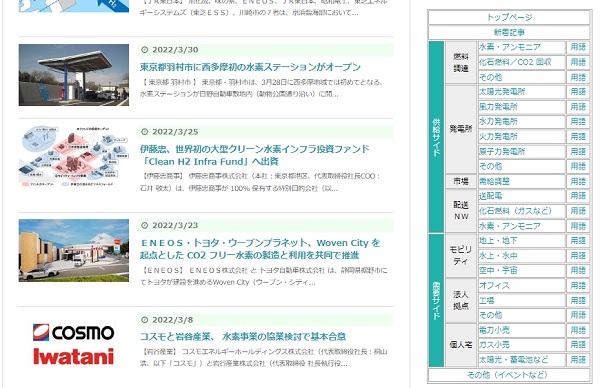Open 用語 for the 化石燃料/CO2 回収 row
600x388 pixels.
coord(578,62)
